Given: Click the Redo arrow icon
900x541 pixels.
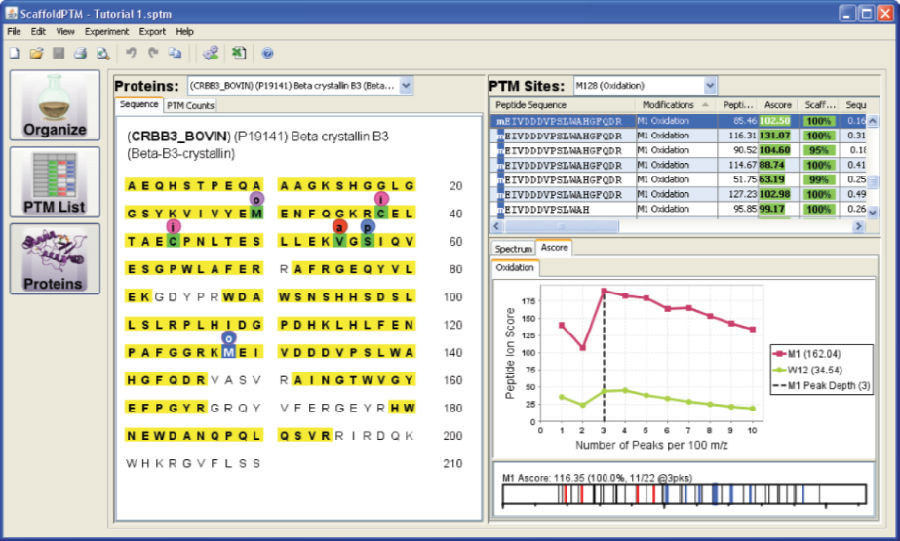Looking at the screenshot, I should [153, 53].
